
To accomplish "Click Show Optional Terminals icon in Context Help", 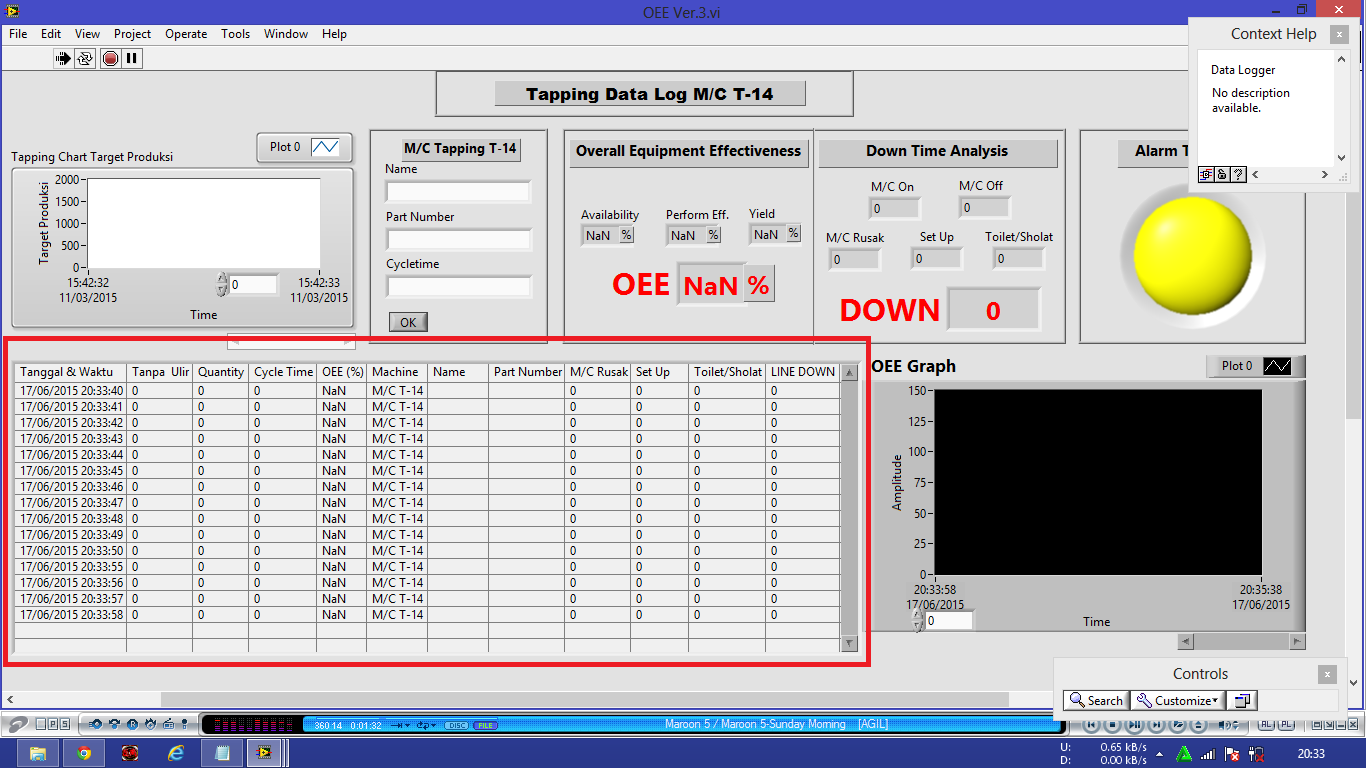I will tap(1207, 174).
